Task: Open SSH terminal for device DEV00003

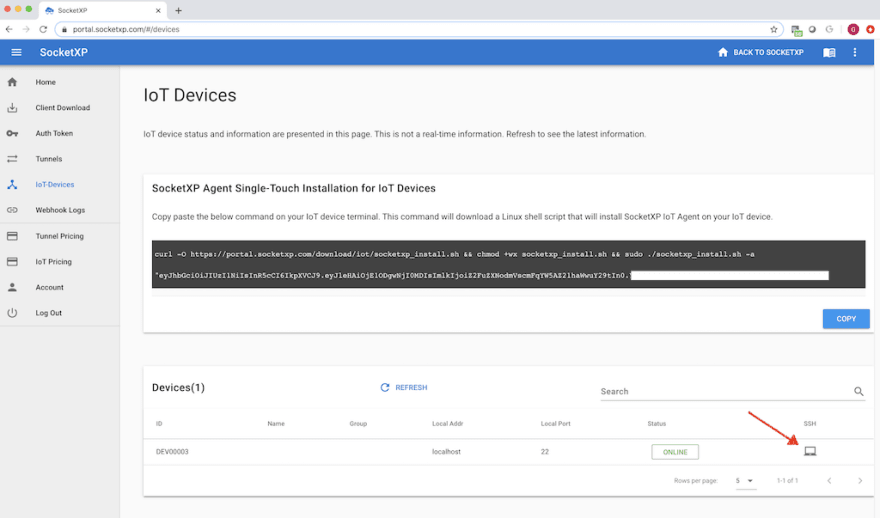Action: (x=810, y=451)
